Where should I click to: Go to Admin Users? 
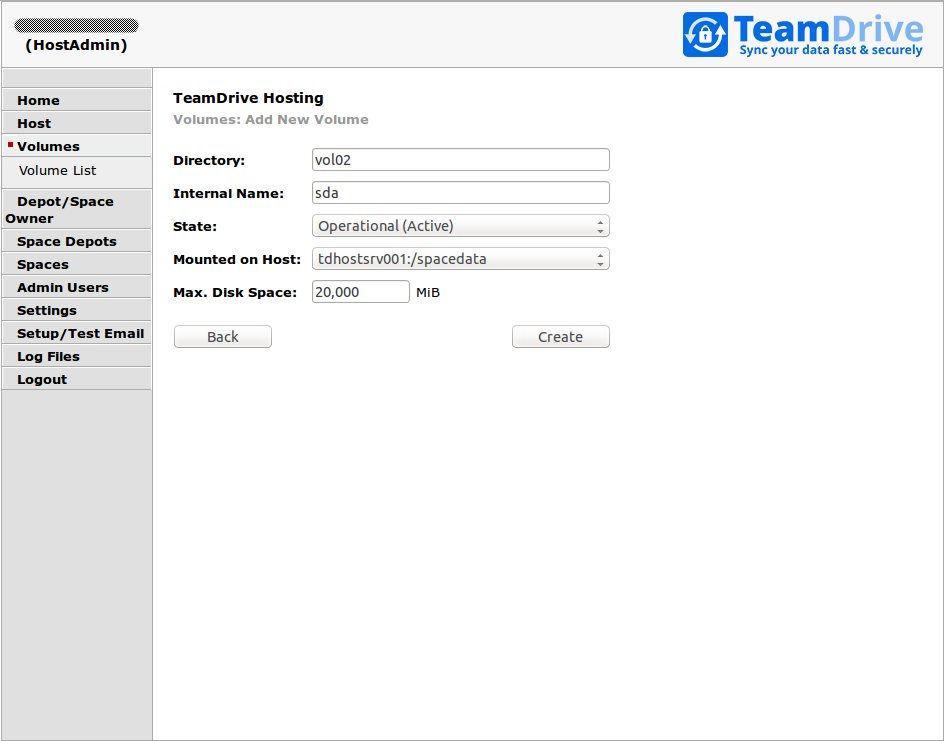[x=76, y=287]
